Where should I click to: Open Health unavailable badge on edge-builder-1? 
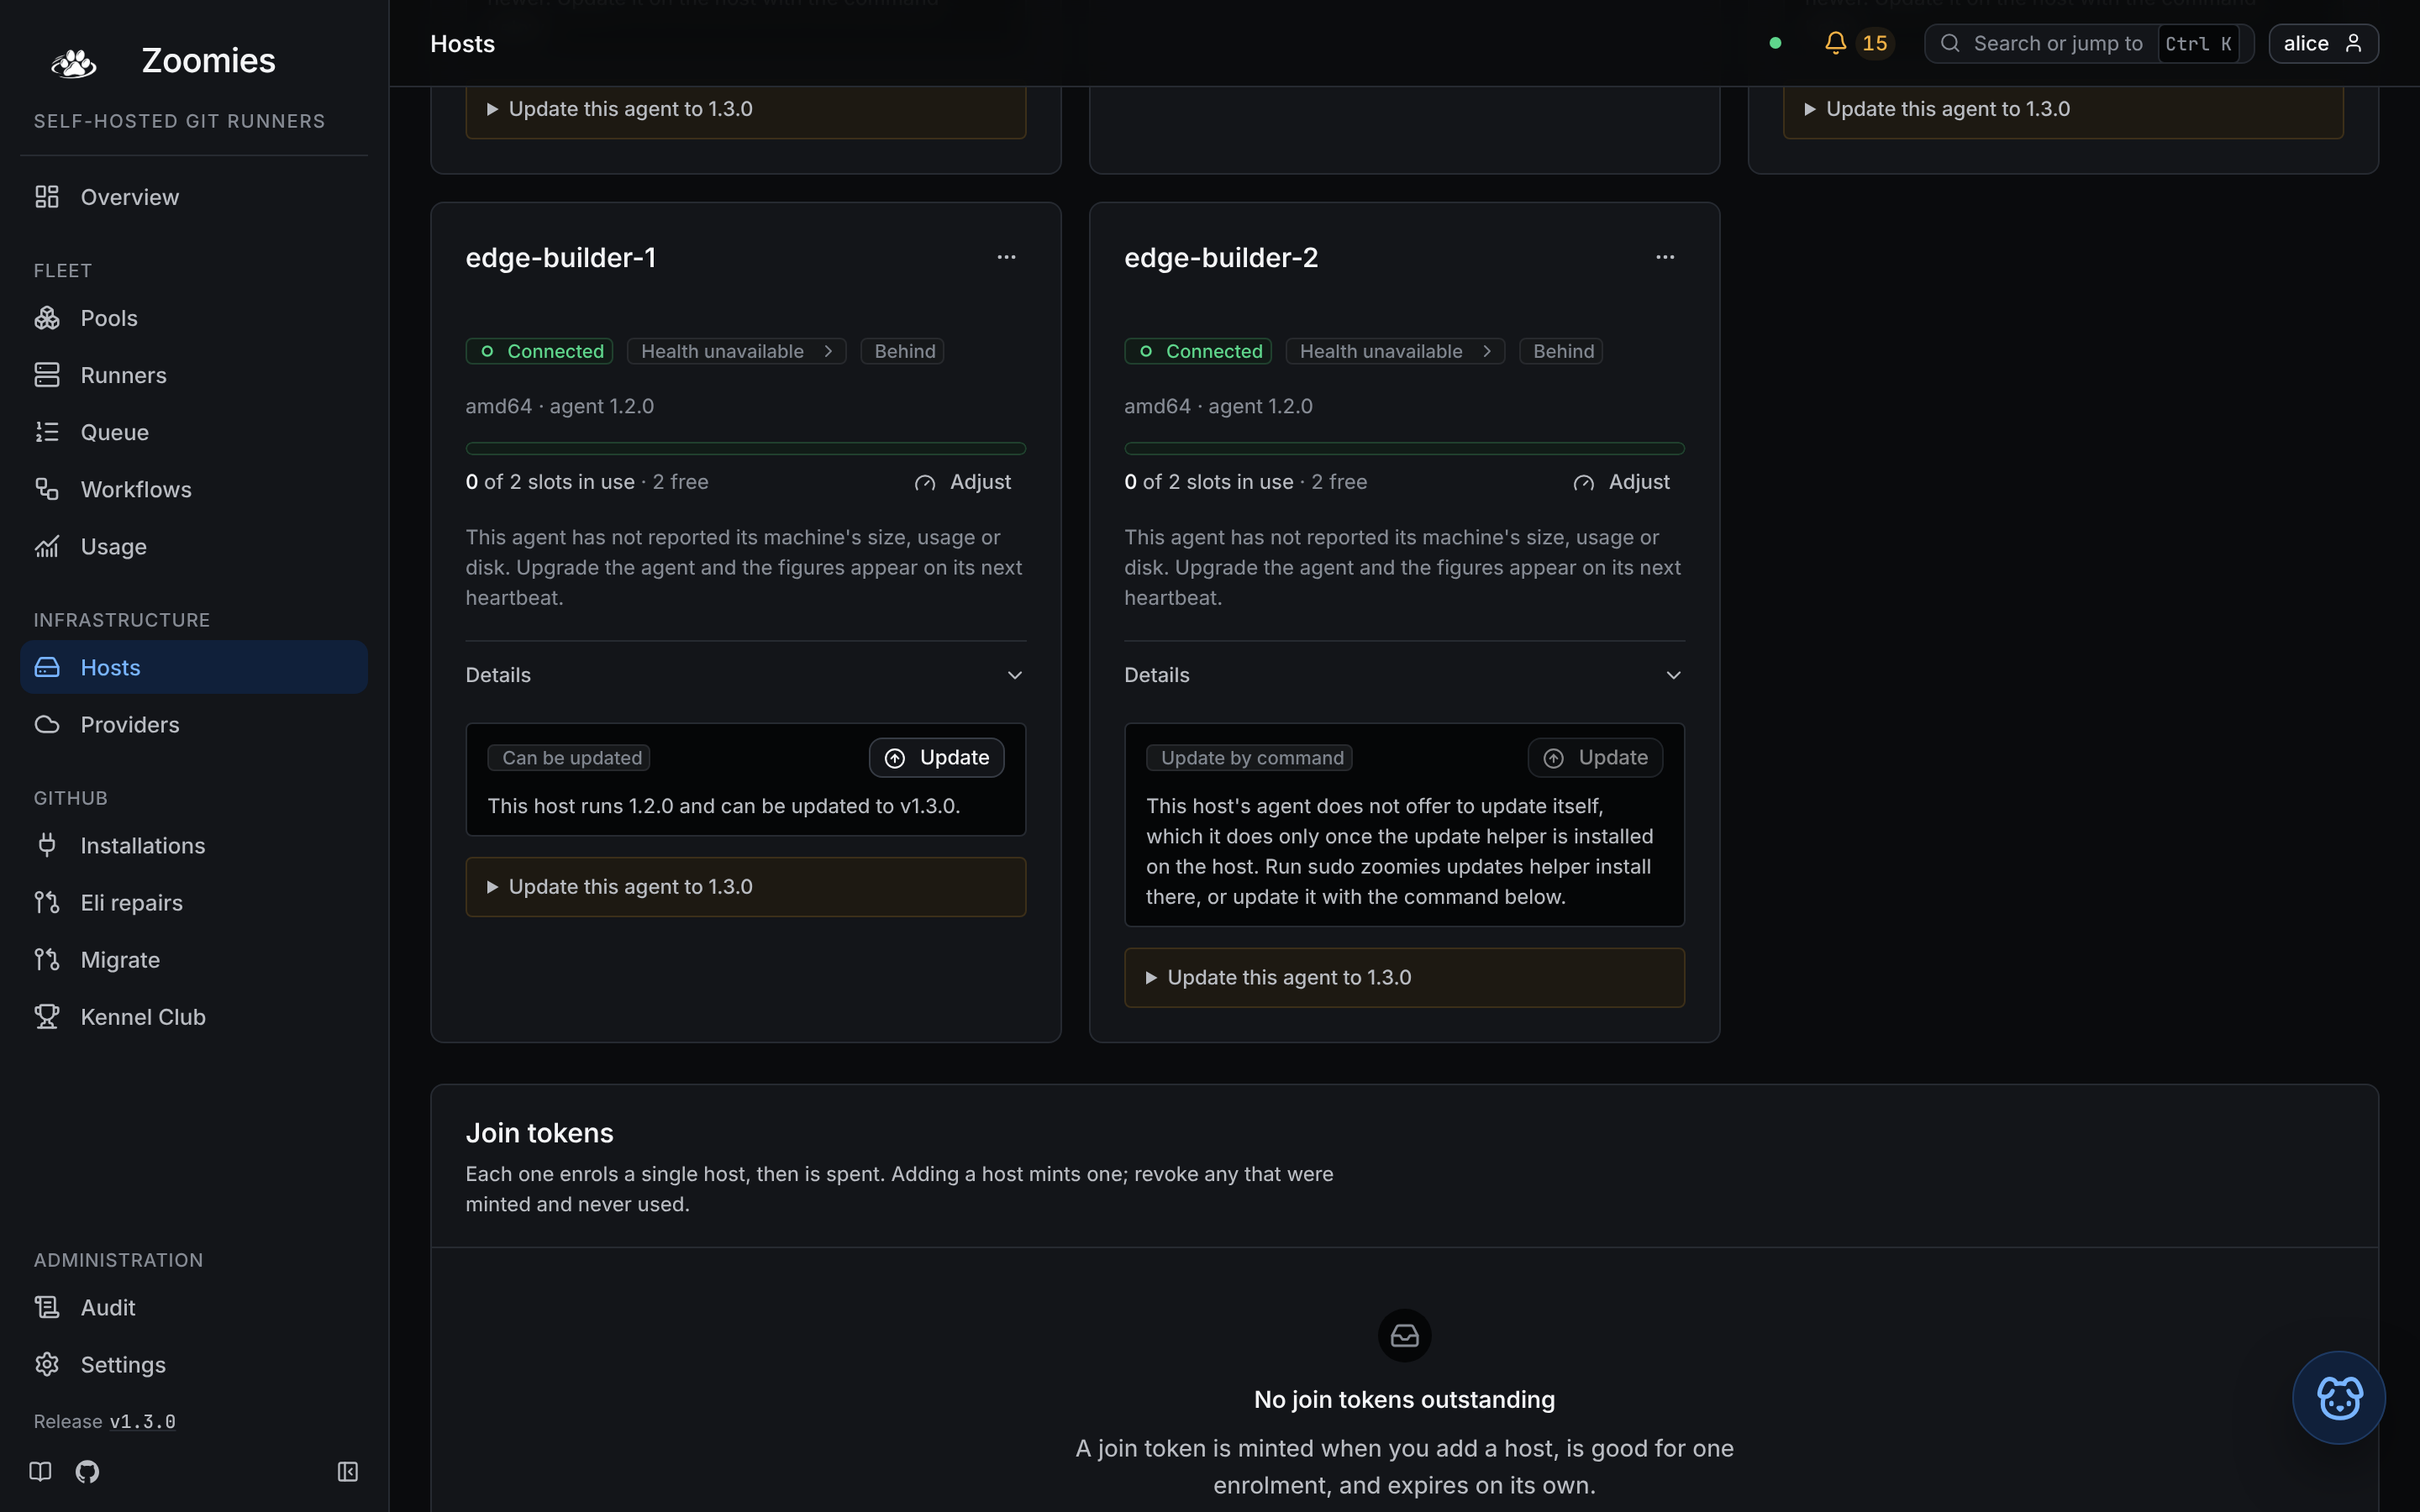coord(736,351)
